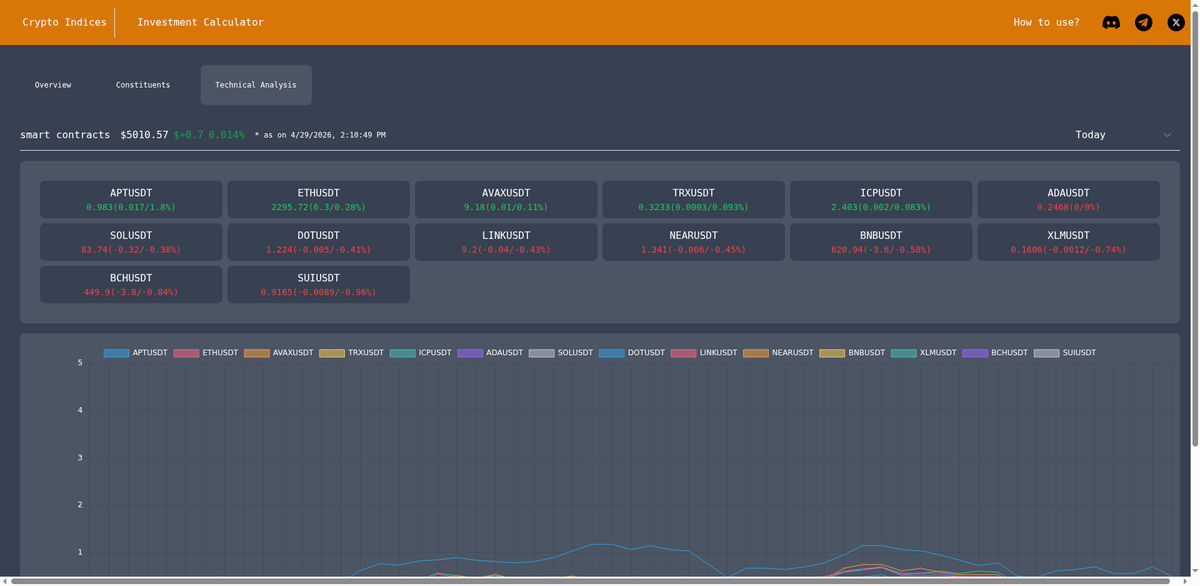The width and height of the screenshot is (1200, 586).
Task: Open the Constituents tab
Action: pos(142,84)
